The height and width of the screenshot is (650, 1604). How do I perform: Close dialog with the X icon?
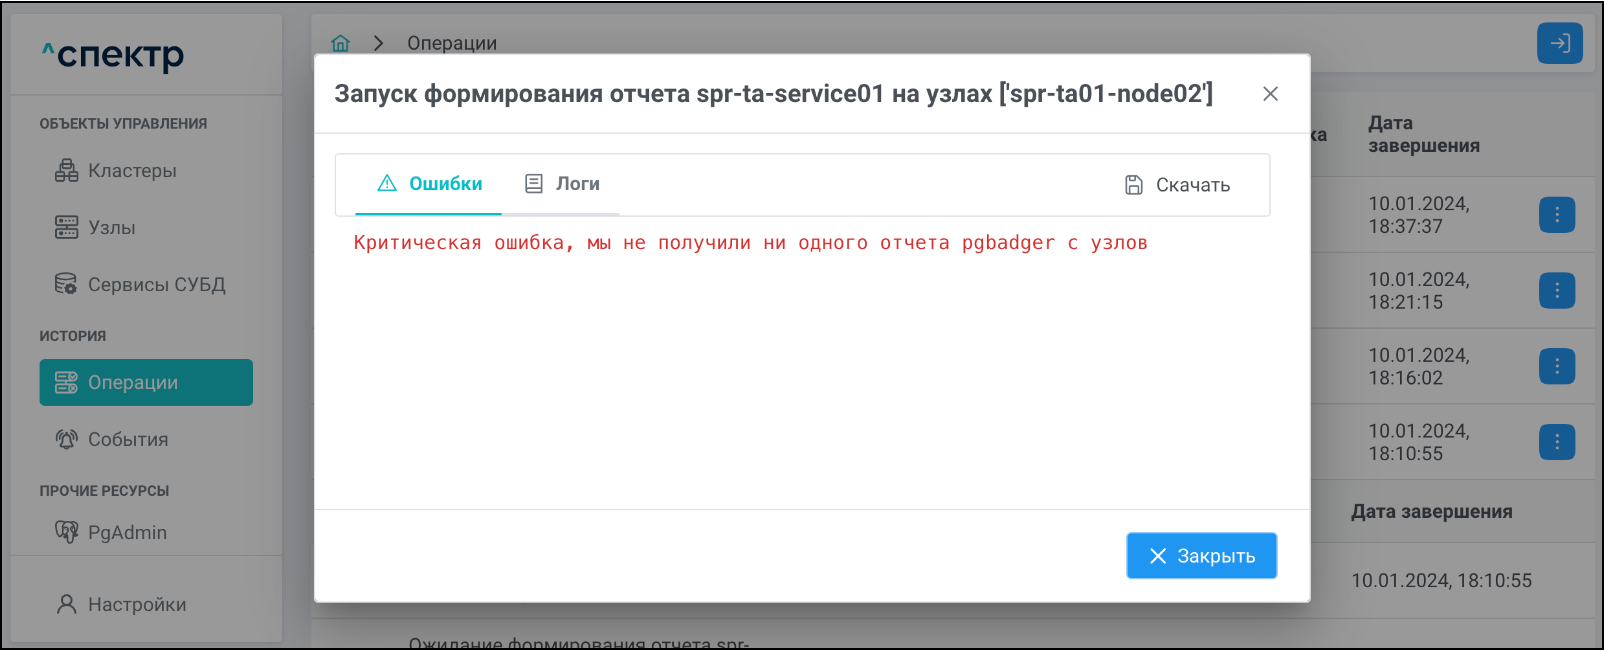pyautogui.click(x=1271, y=94)
